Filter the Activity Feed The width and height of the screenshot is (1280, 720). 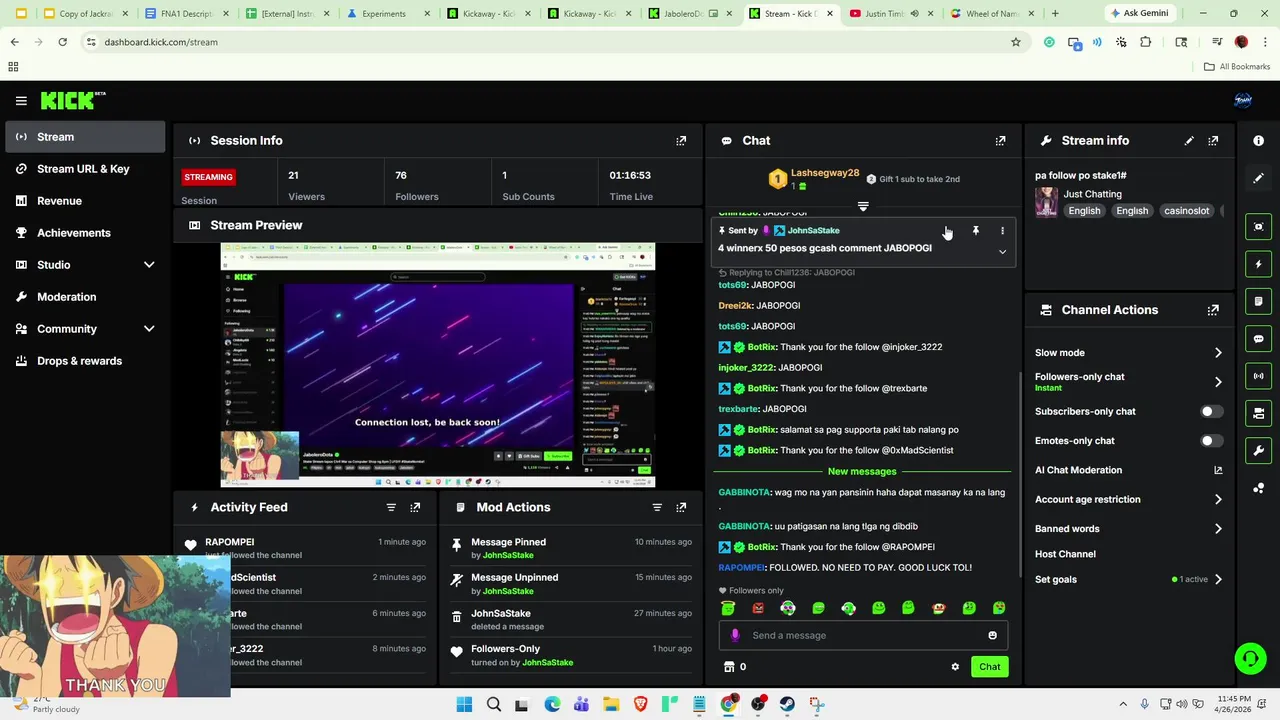391,508
